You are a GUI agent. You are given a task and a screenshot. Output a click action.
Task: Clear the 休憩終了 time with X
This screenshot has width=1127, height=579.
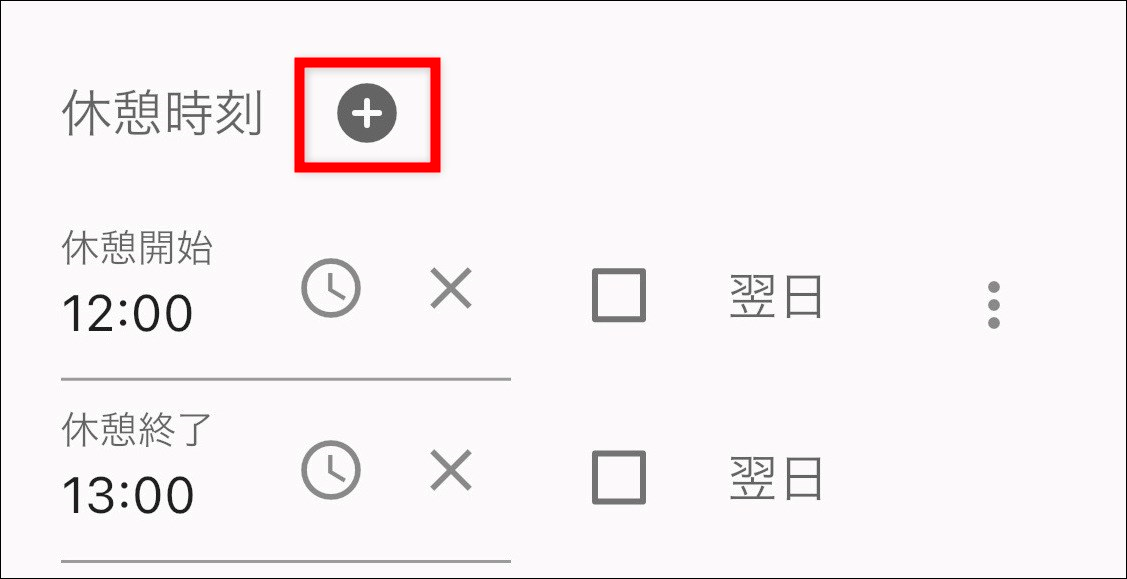(451, 470)
